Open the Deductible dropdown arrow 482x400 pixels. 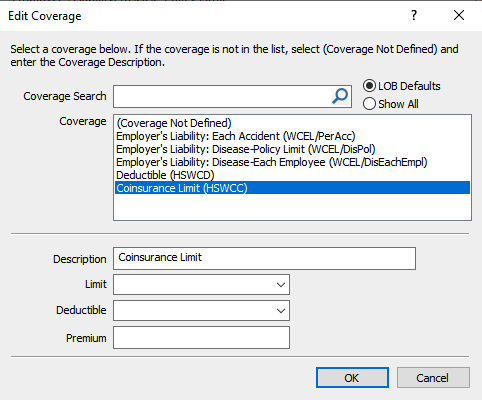point(281,311)
